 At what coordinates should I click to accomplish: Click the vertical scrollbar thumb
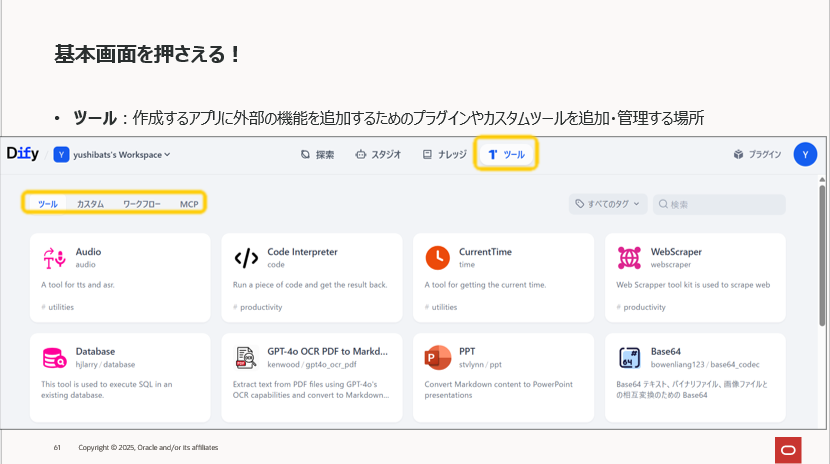(822, 256)
